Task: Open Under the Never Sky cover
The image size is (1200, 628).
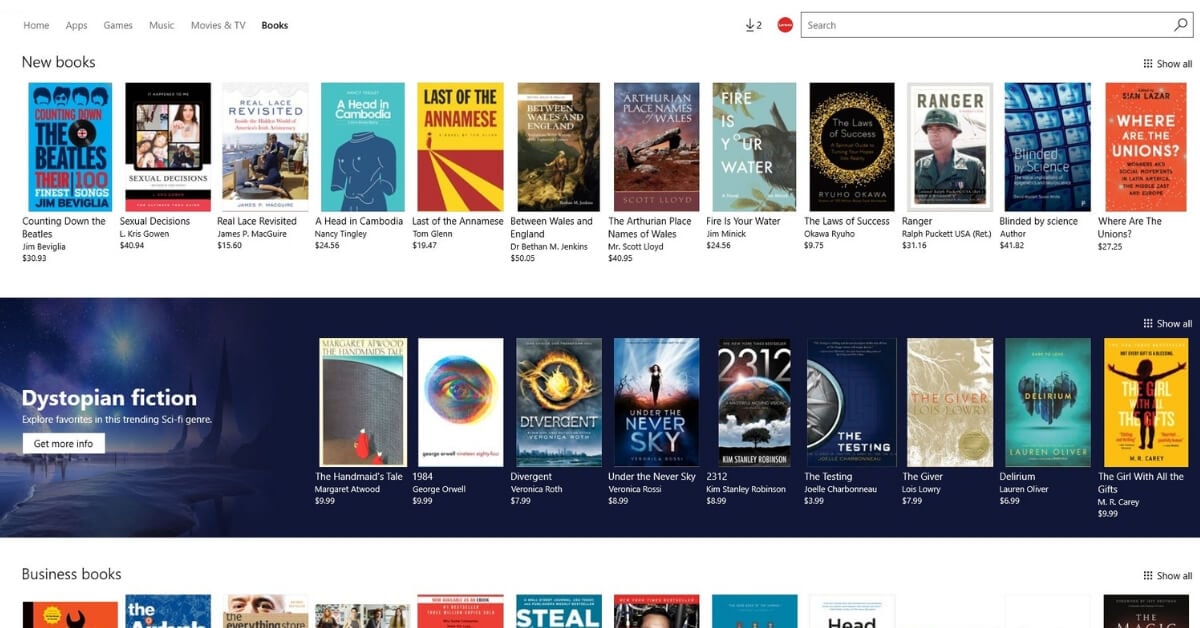Action: pos(656,402)
